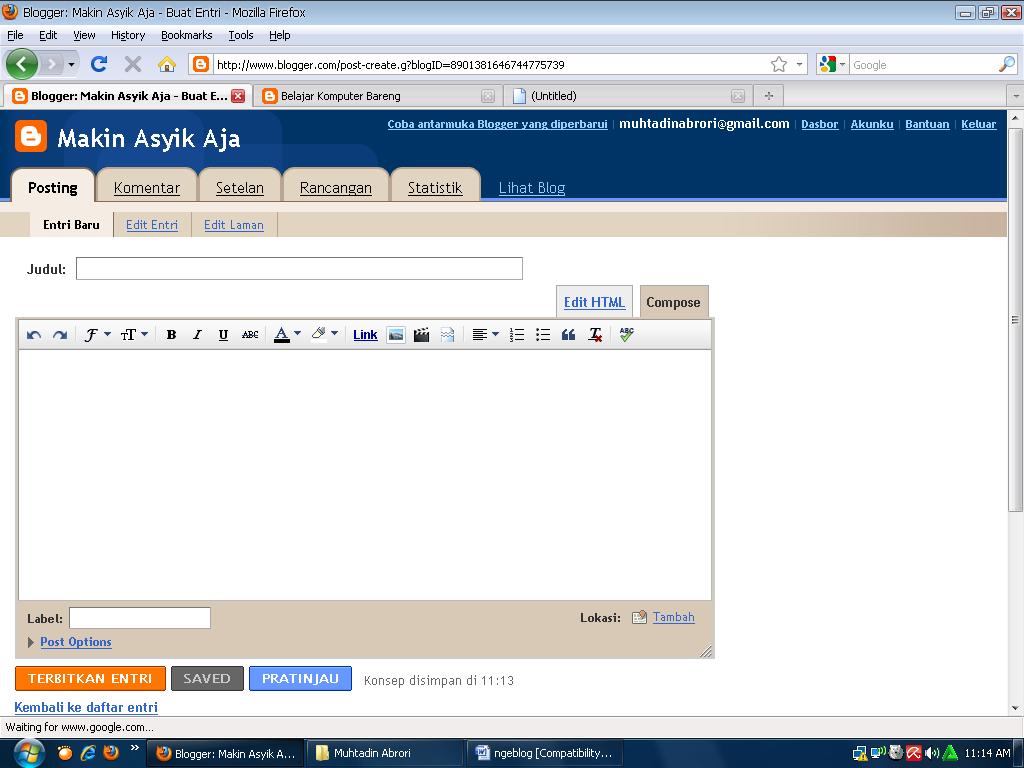
Task: Switch to Belajar Komputer Bareng tab
Action: [x=377, y=96]
